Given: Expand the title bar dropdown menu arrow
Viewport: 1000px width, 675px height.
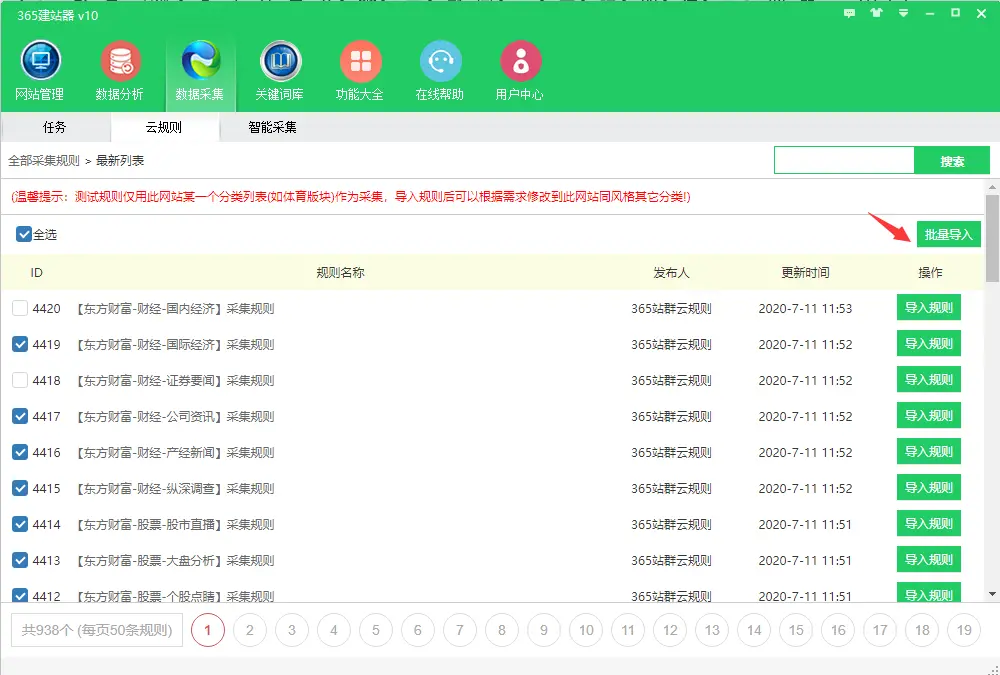Looking at the screenshot, I should click(903, 14).
